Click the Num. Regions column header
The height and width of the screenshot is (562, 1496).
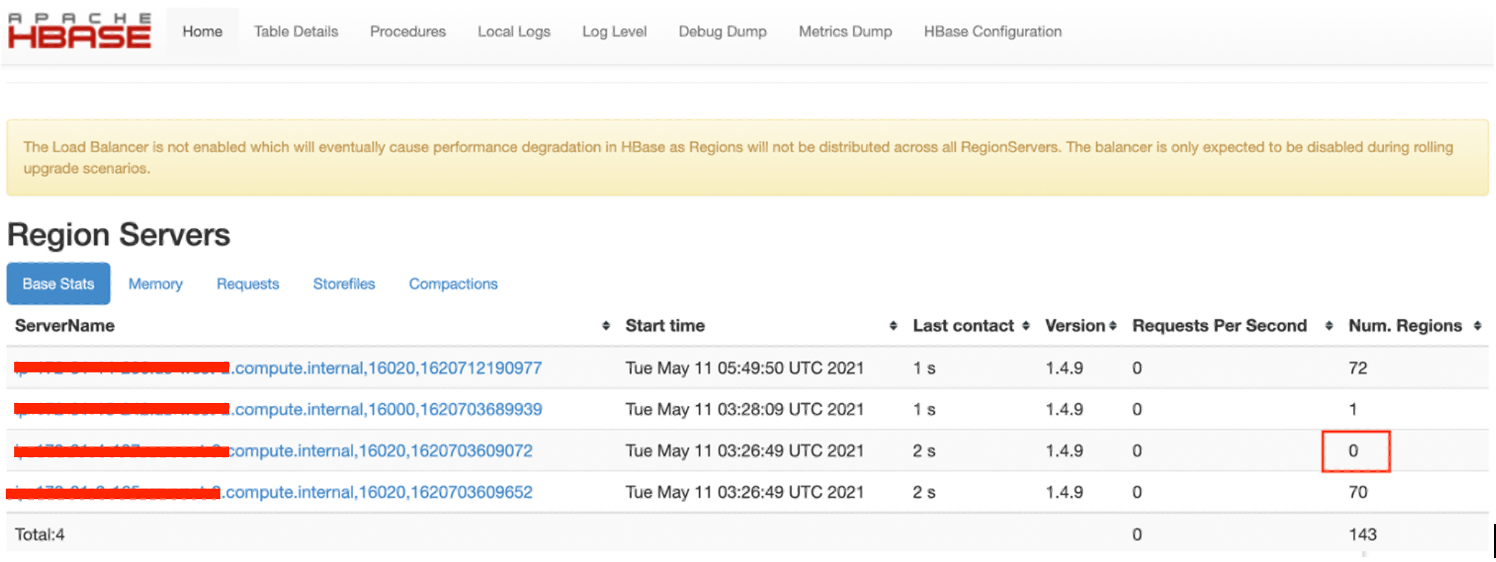(1405, 326)
